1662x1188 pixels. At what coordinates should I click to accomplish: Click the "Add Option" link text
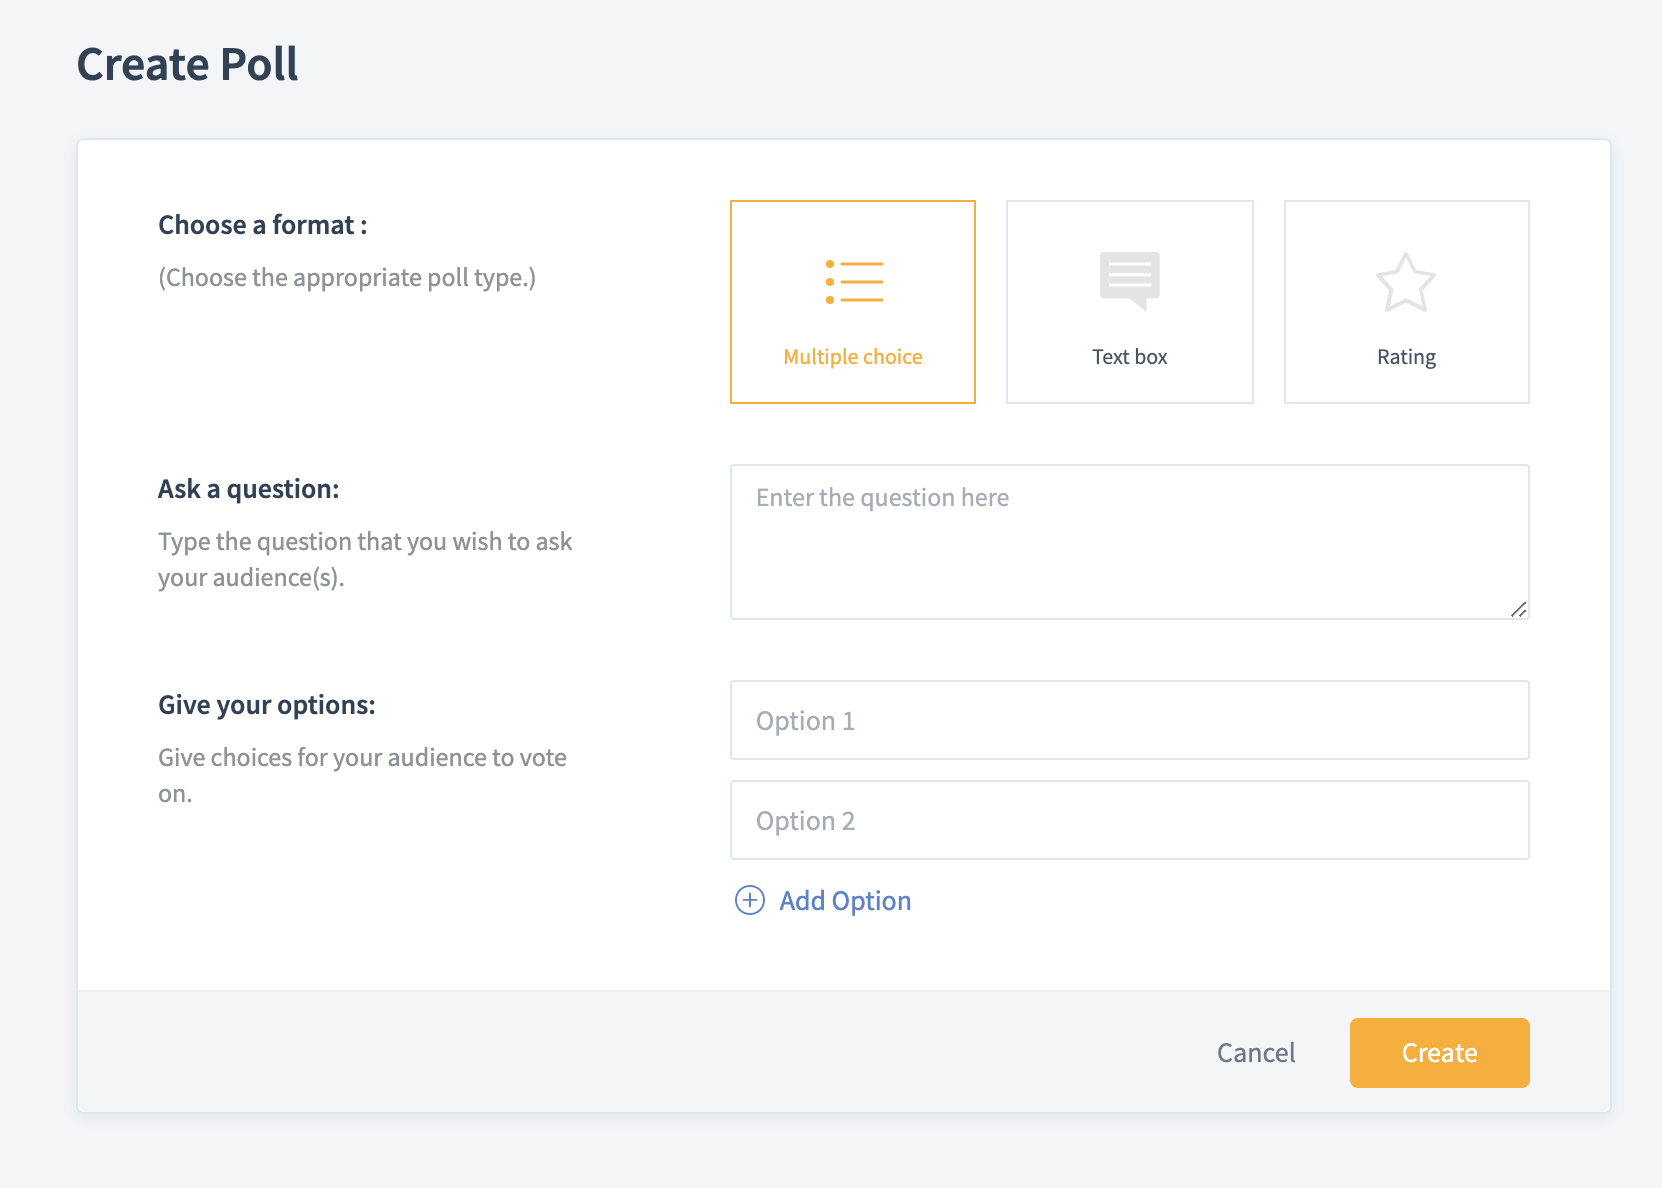pyautogui.click(x=845, y=901)
